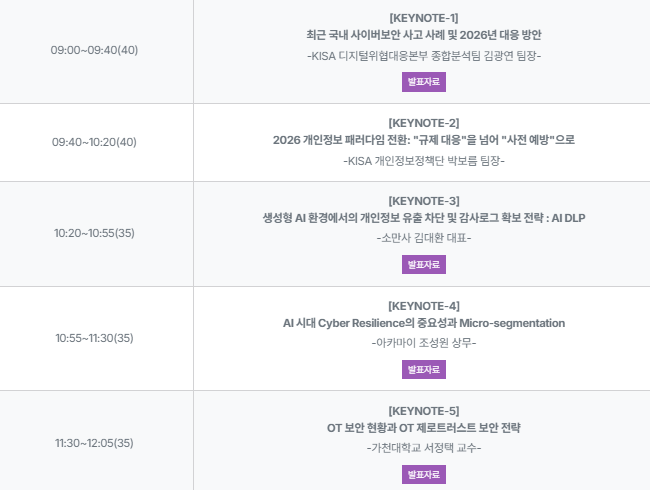650x490 pixels.
Task: Click speaker line 'KISA 개인정보정책단 박보름 팀장'
Action: (x=423, y=160)
